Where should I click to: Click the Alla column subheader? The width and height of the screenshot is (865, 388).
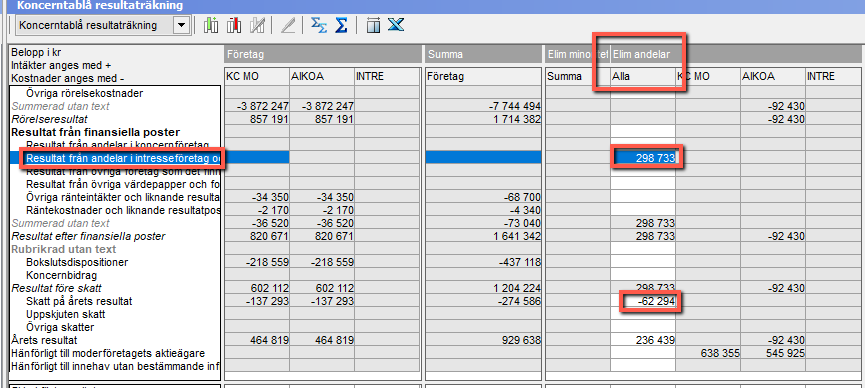(x=643, y=77)
